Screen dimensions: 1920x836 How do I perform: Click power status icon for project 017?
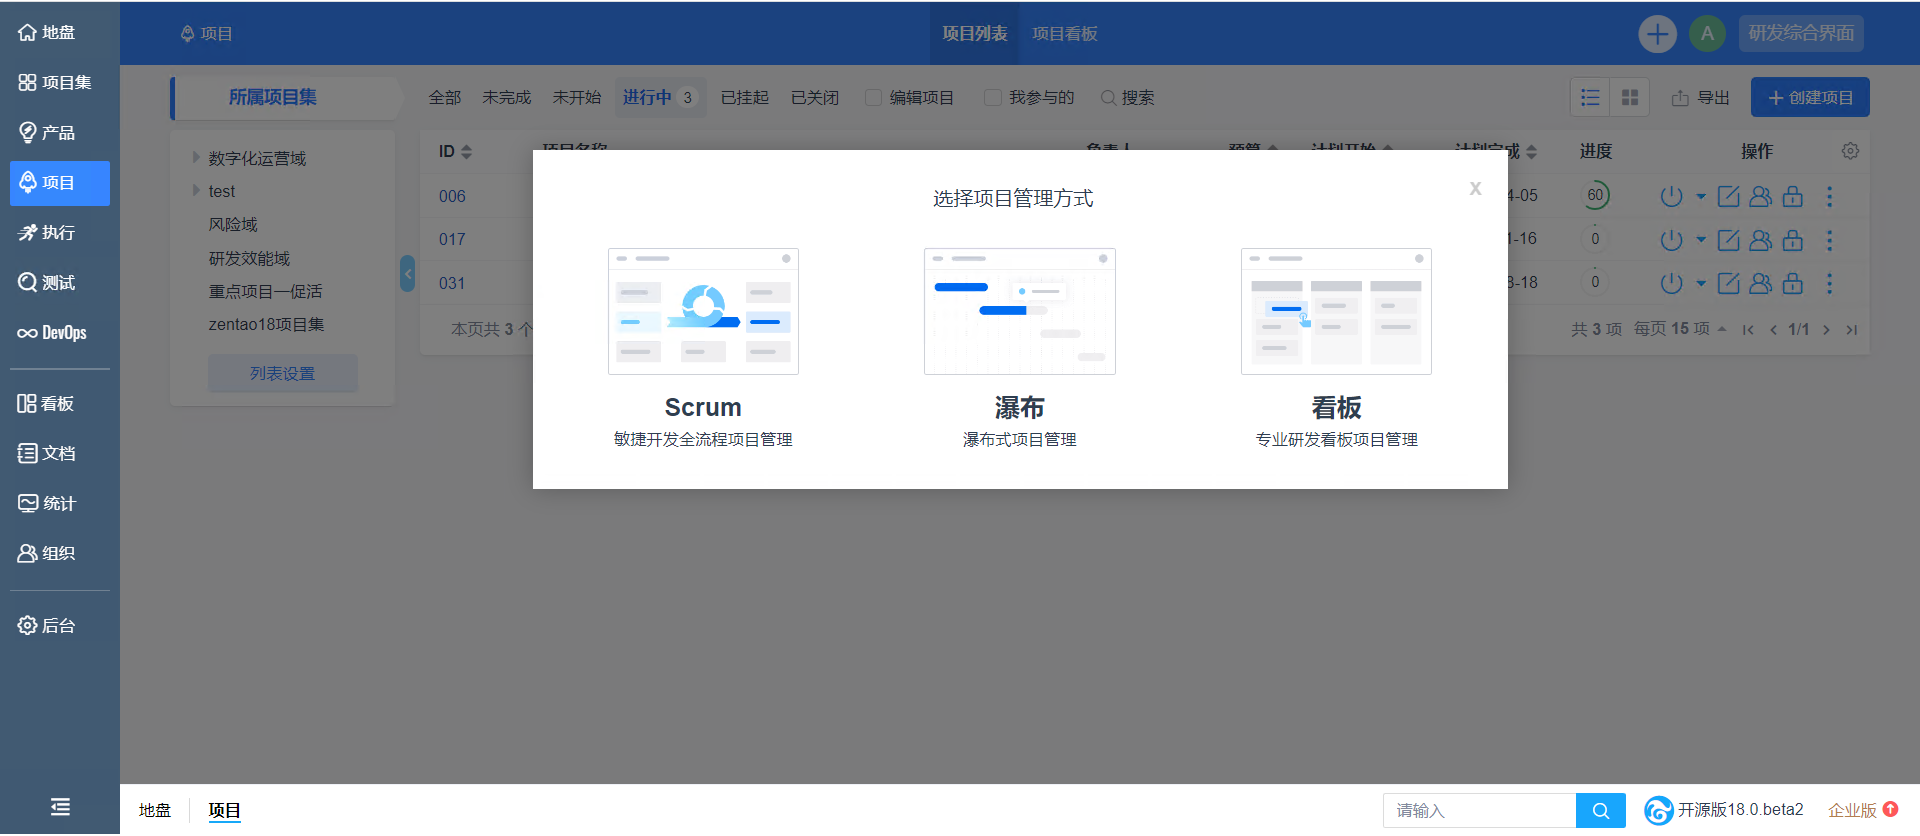[x=1671, y=240]
